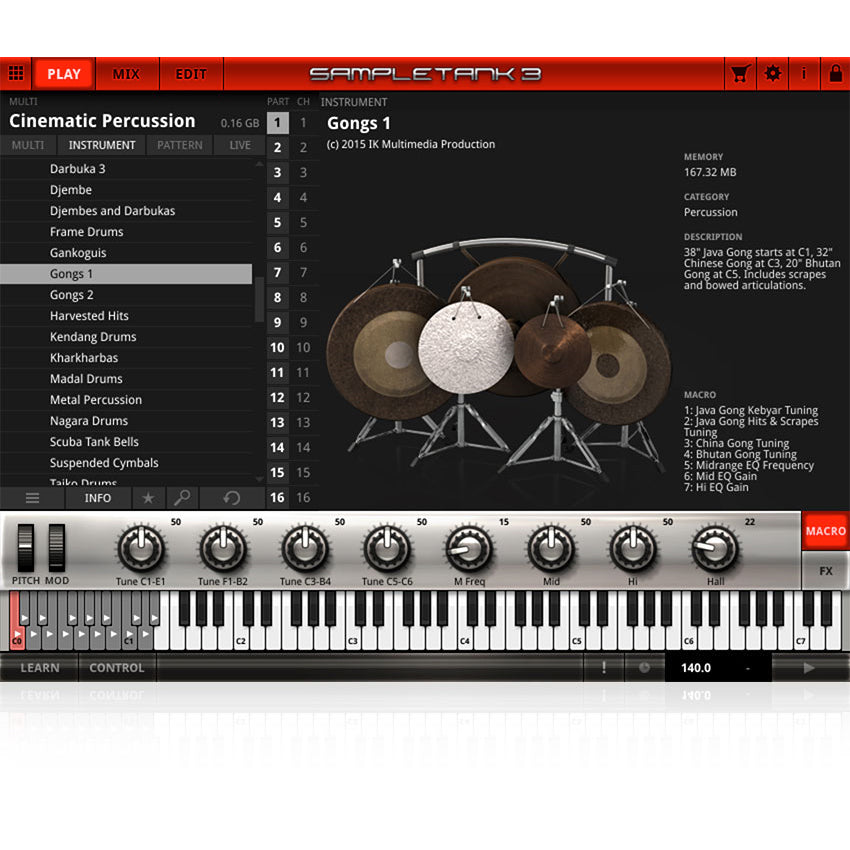Select MIDI channel 16

point(304,498)
